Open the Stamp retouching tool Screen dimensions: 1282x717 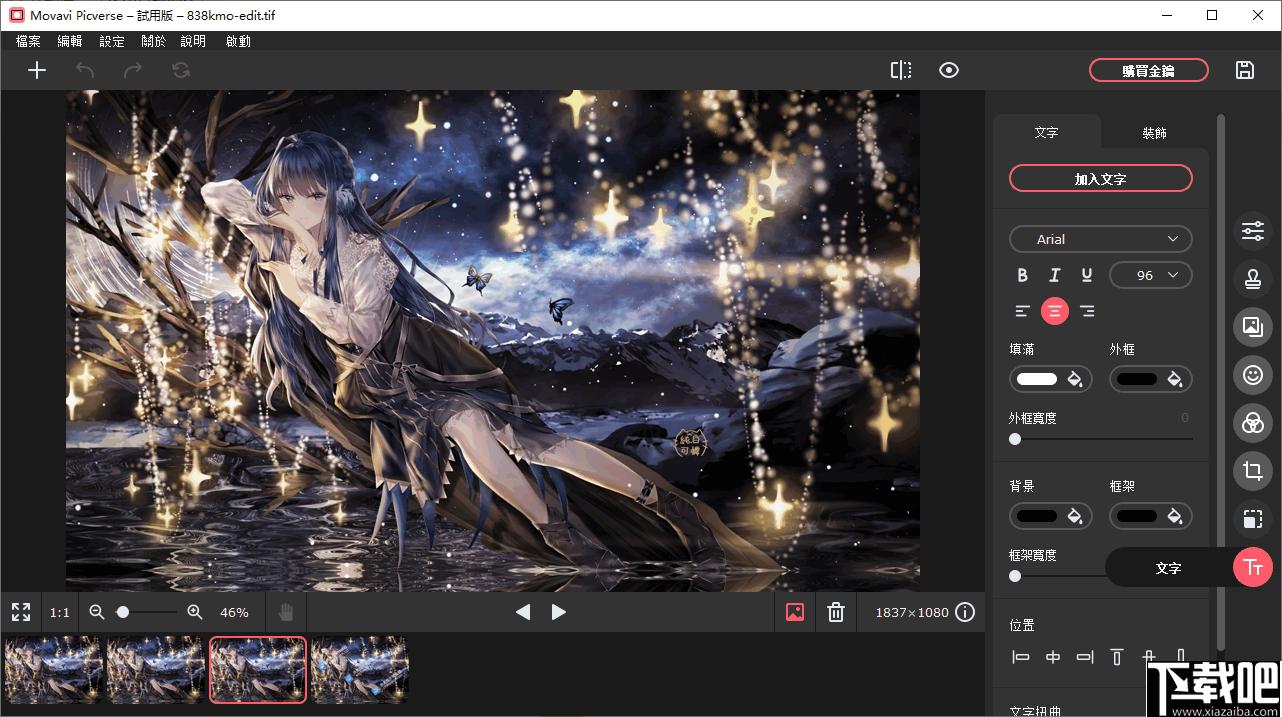1252,279
